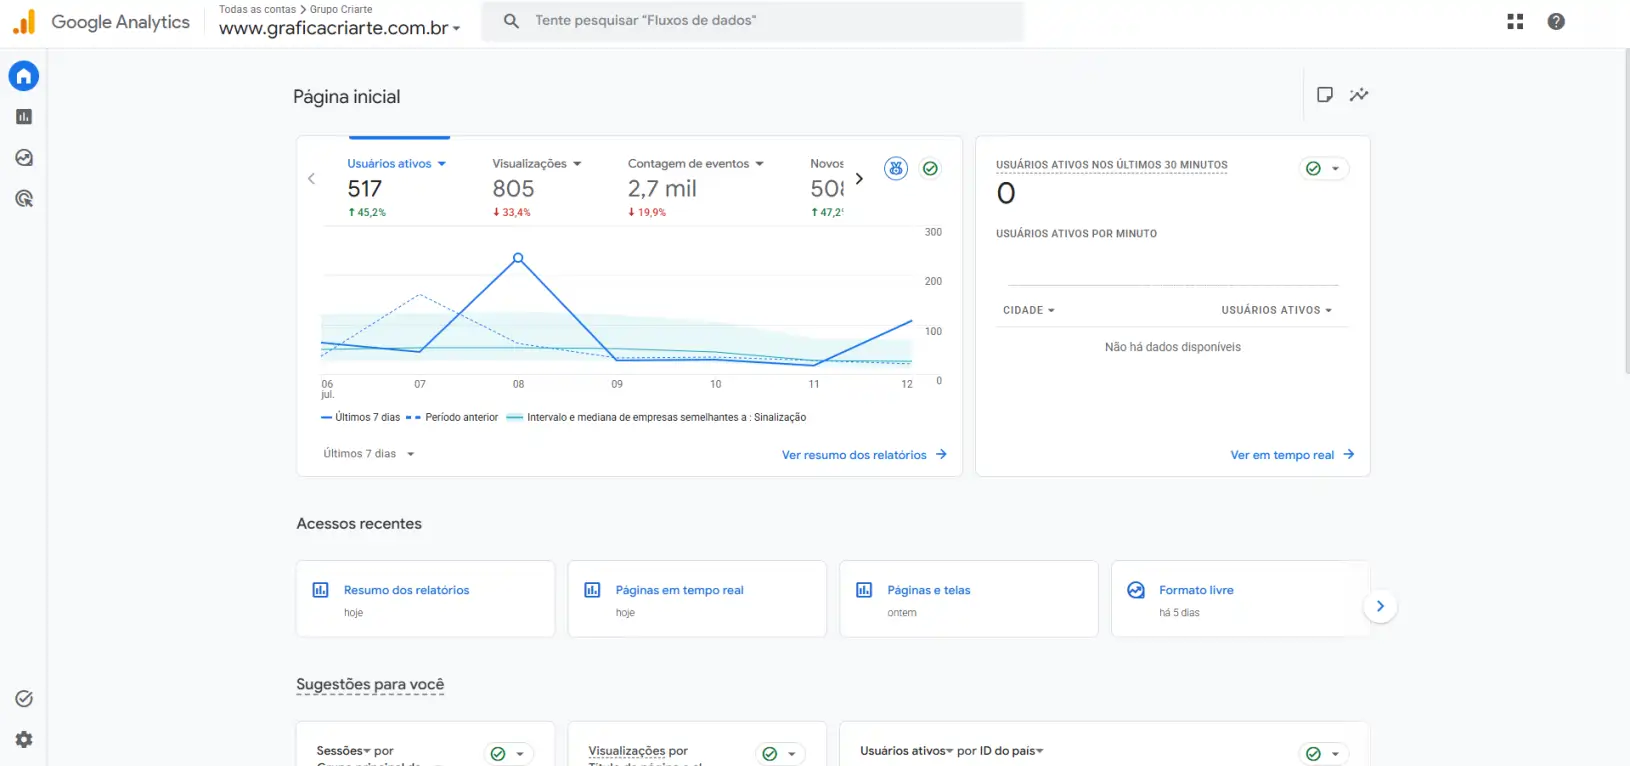This screenshot has height=766, width=1630.
Task: Focus the search field Tente pesquisar
Action: [753, 21]
